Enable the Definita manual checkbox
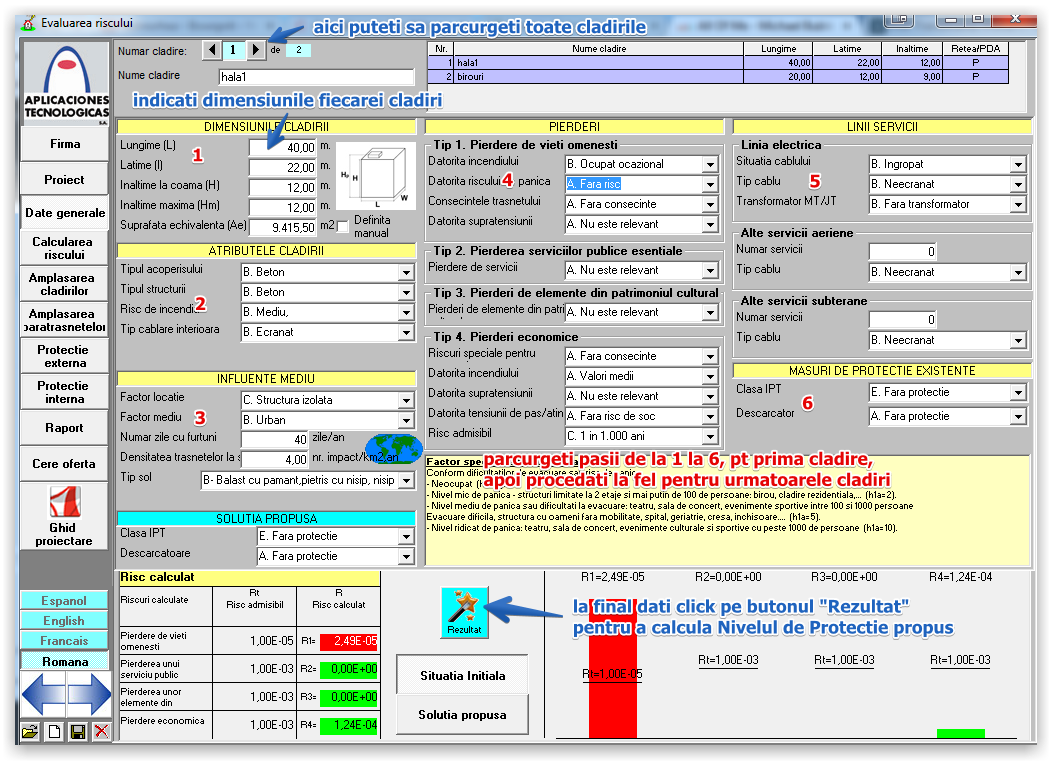Screen dimensions: 1052x765 coord(343,226)
